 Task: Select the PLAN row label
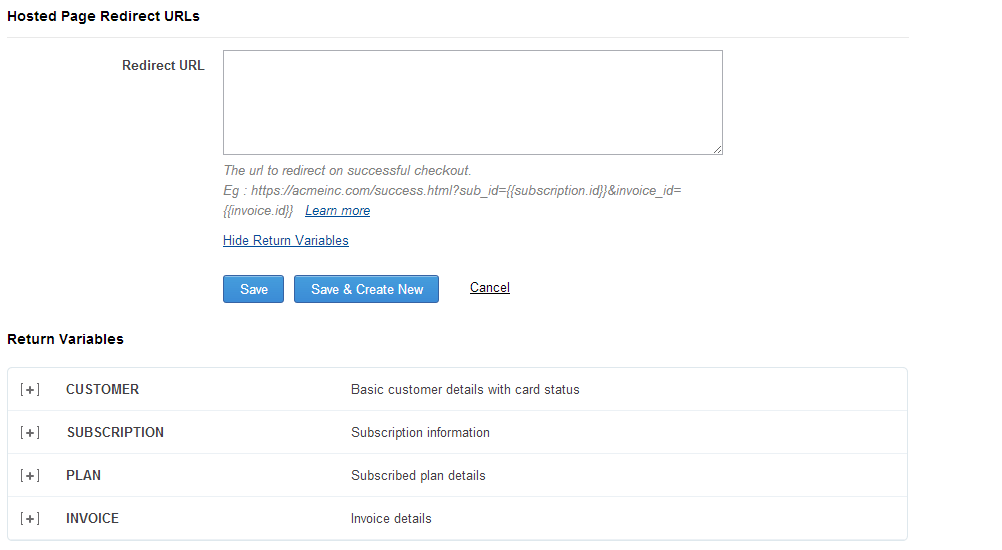coord(83,476)
